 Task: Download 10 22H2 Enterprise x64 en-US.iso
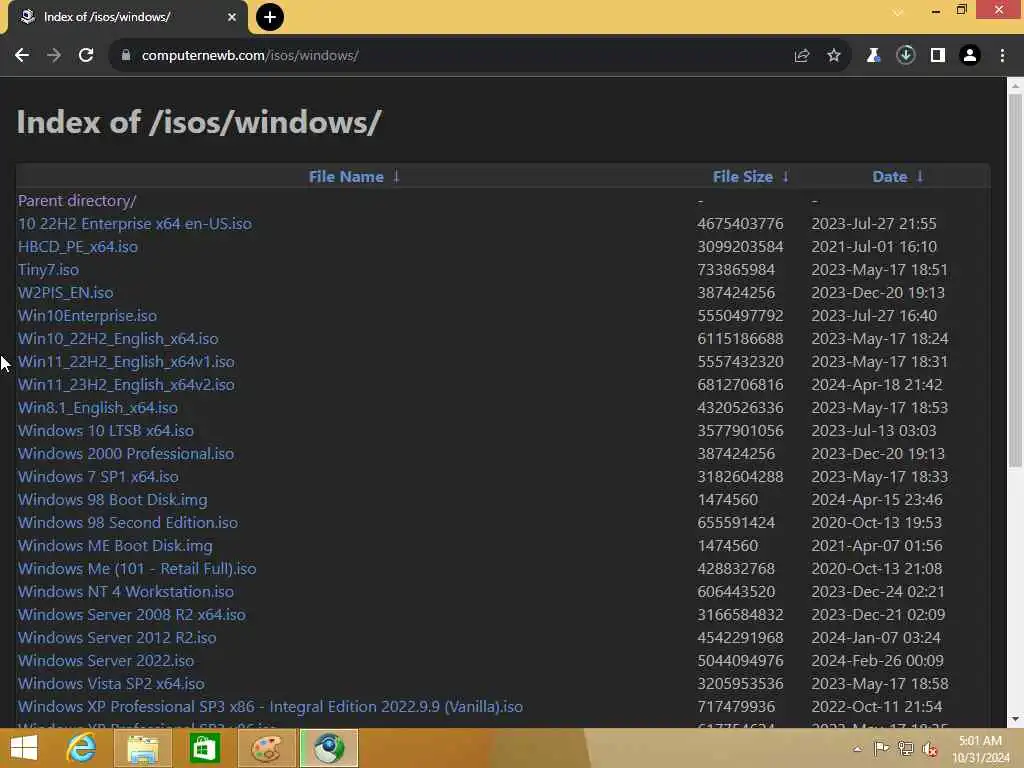[135, 223]
